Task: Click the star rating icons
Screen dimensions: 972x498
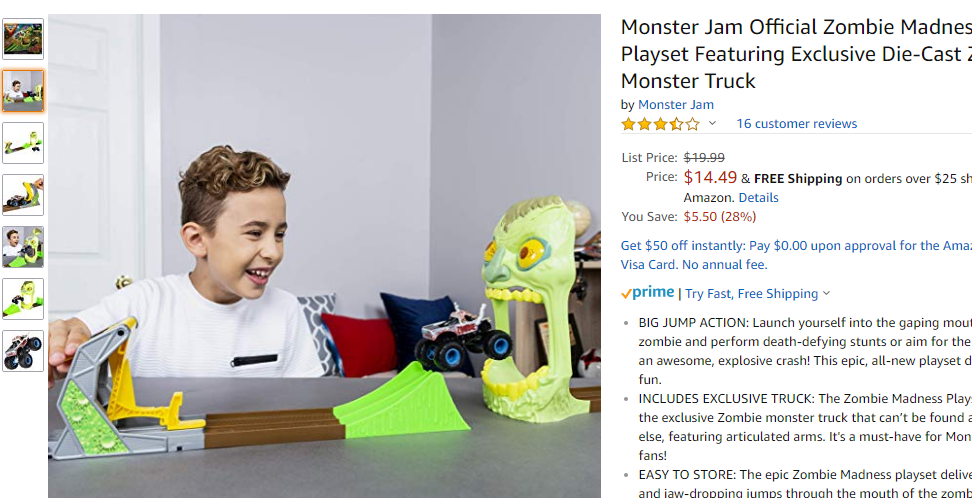Action: pyautogui.click(x=660, y=124)
